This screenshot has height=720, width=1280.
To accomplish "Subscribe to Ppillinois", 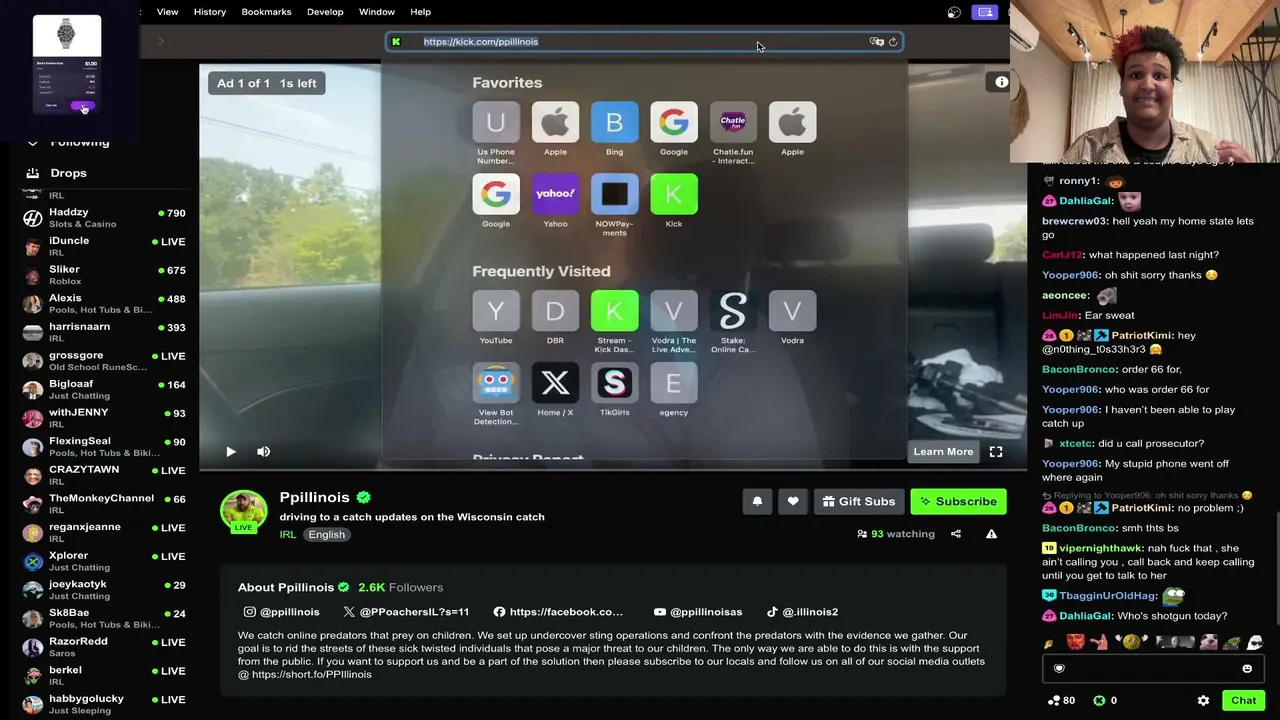I will pos(958,502).
